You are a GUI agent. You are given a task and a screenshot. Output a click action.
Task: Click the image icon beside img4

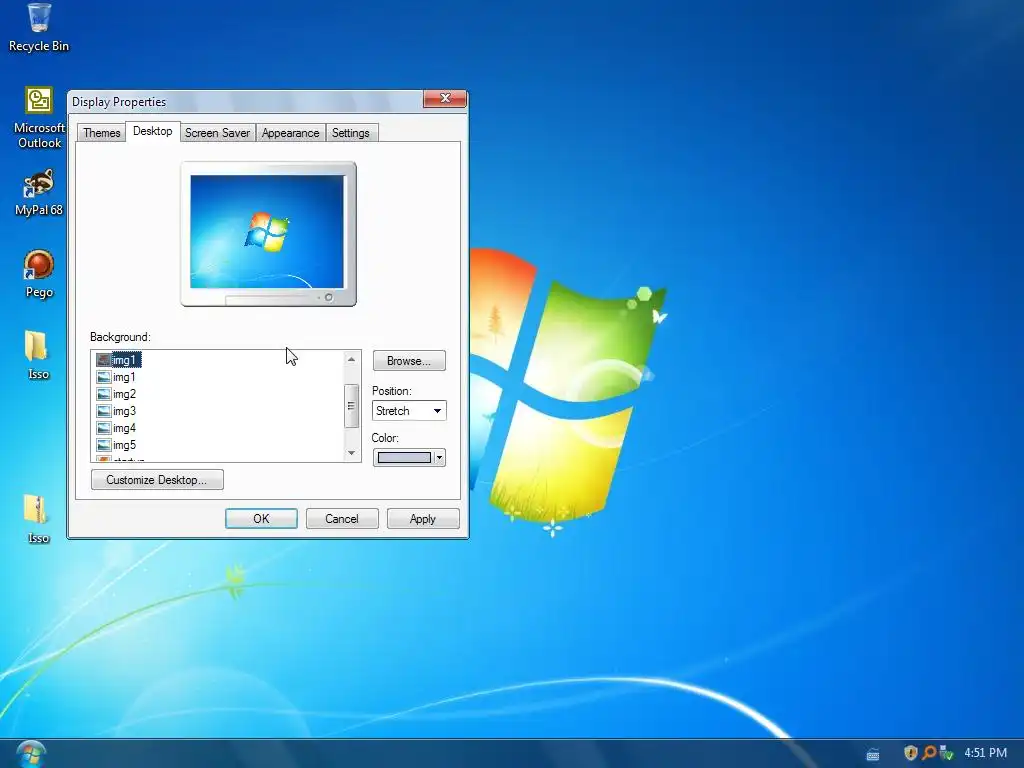pyautogui.click(x=103, y=428)
